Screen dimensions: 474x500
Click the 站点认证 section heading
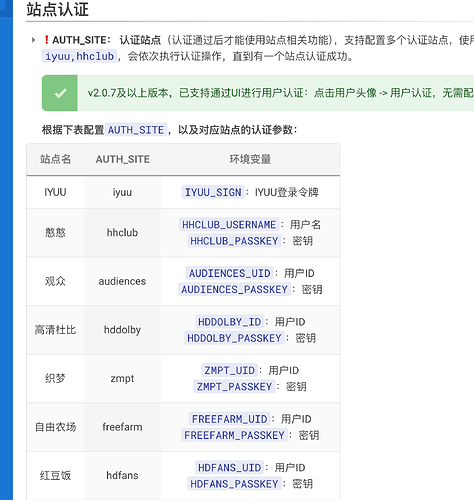tap(58, 10)
